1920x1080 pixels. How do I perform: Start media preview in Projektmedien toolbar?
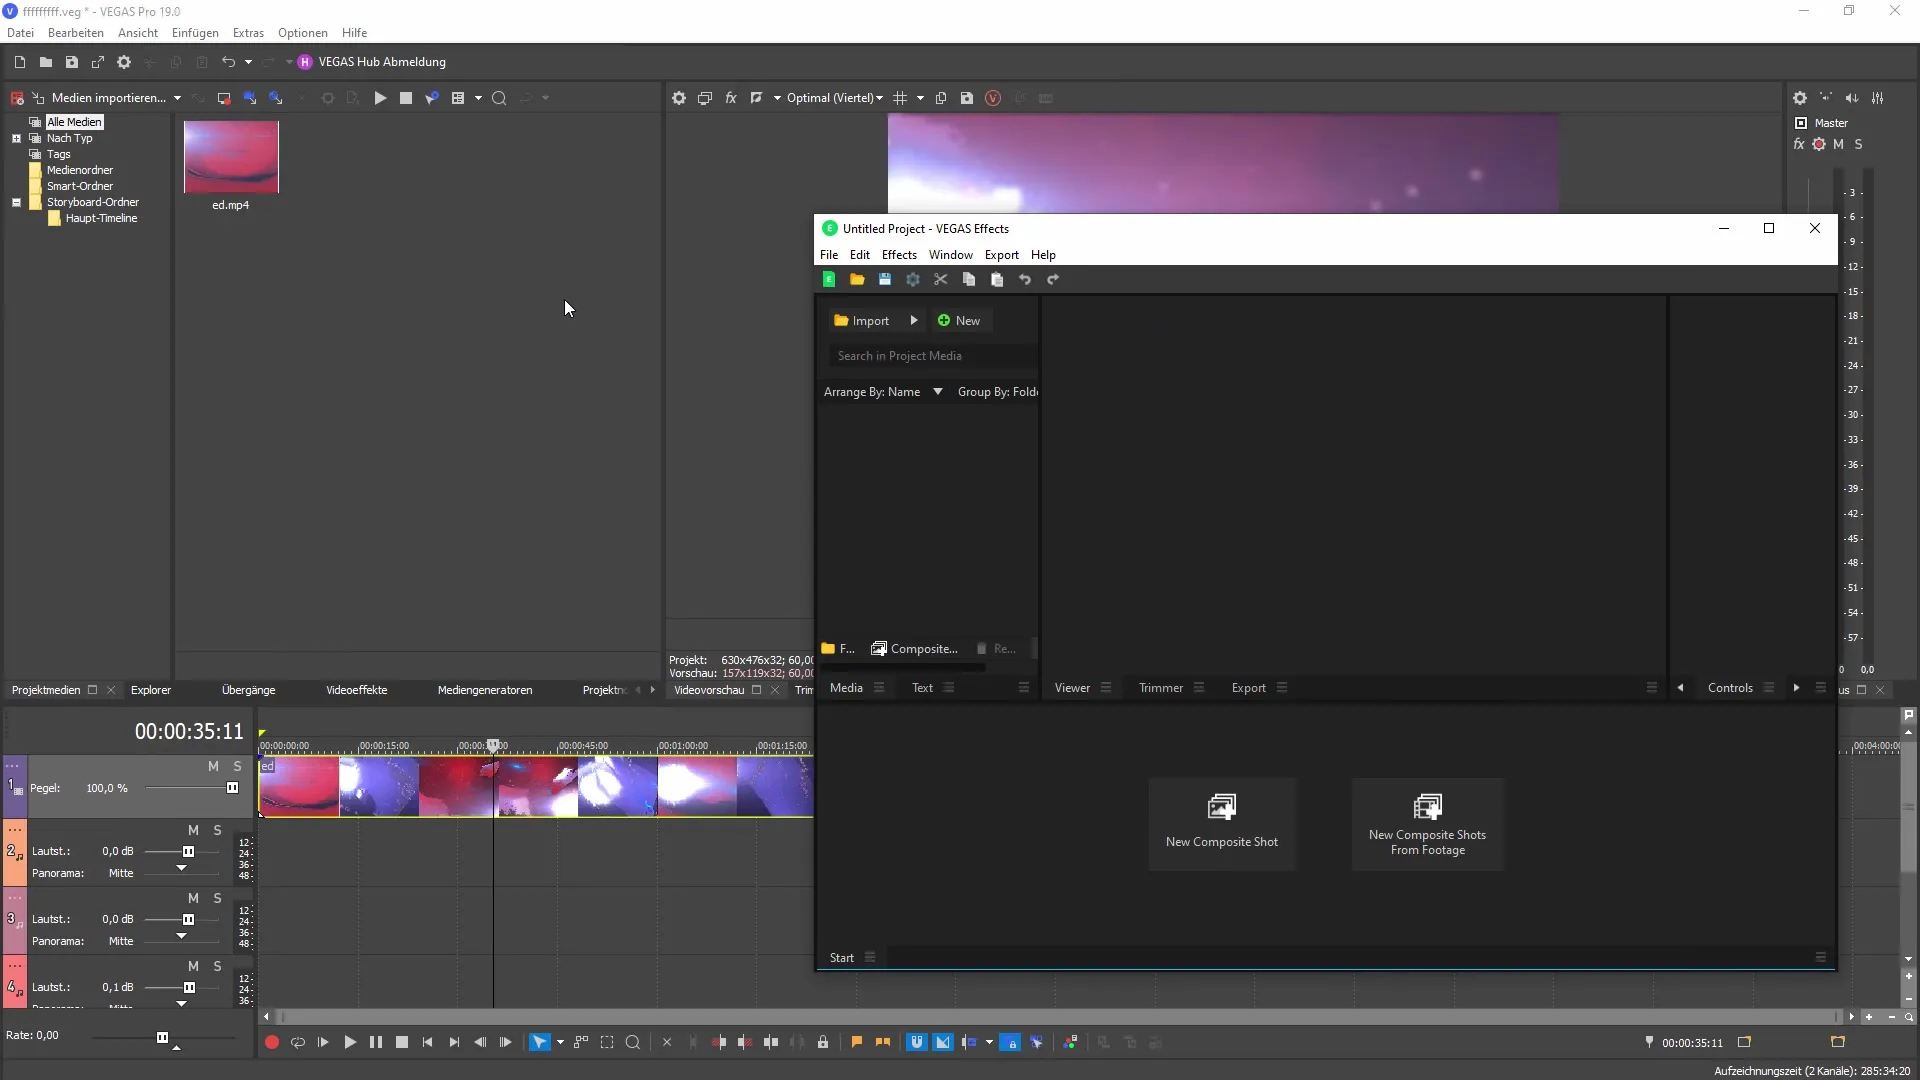coord(380,98)
